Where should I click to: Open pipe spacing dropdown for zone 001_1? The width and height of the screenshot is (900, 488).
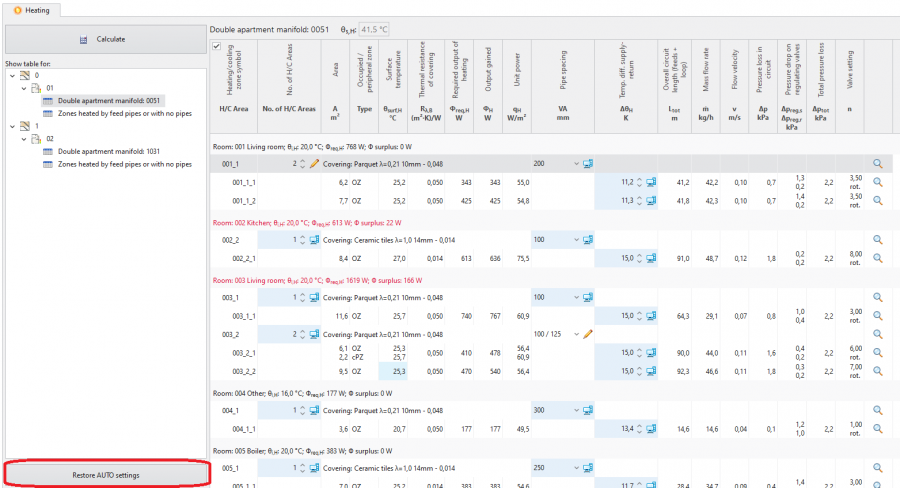pyautogui.click(x=576, y=164)
